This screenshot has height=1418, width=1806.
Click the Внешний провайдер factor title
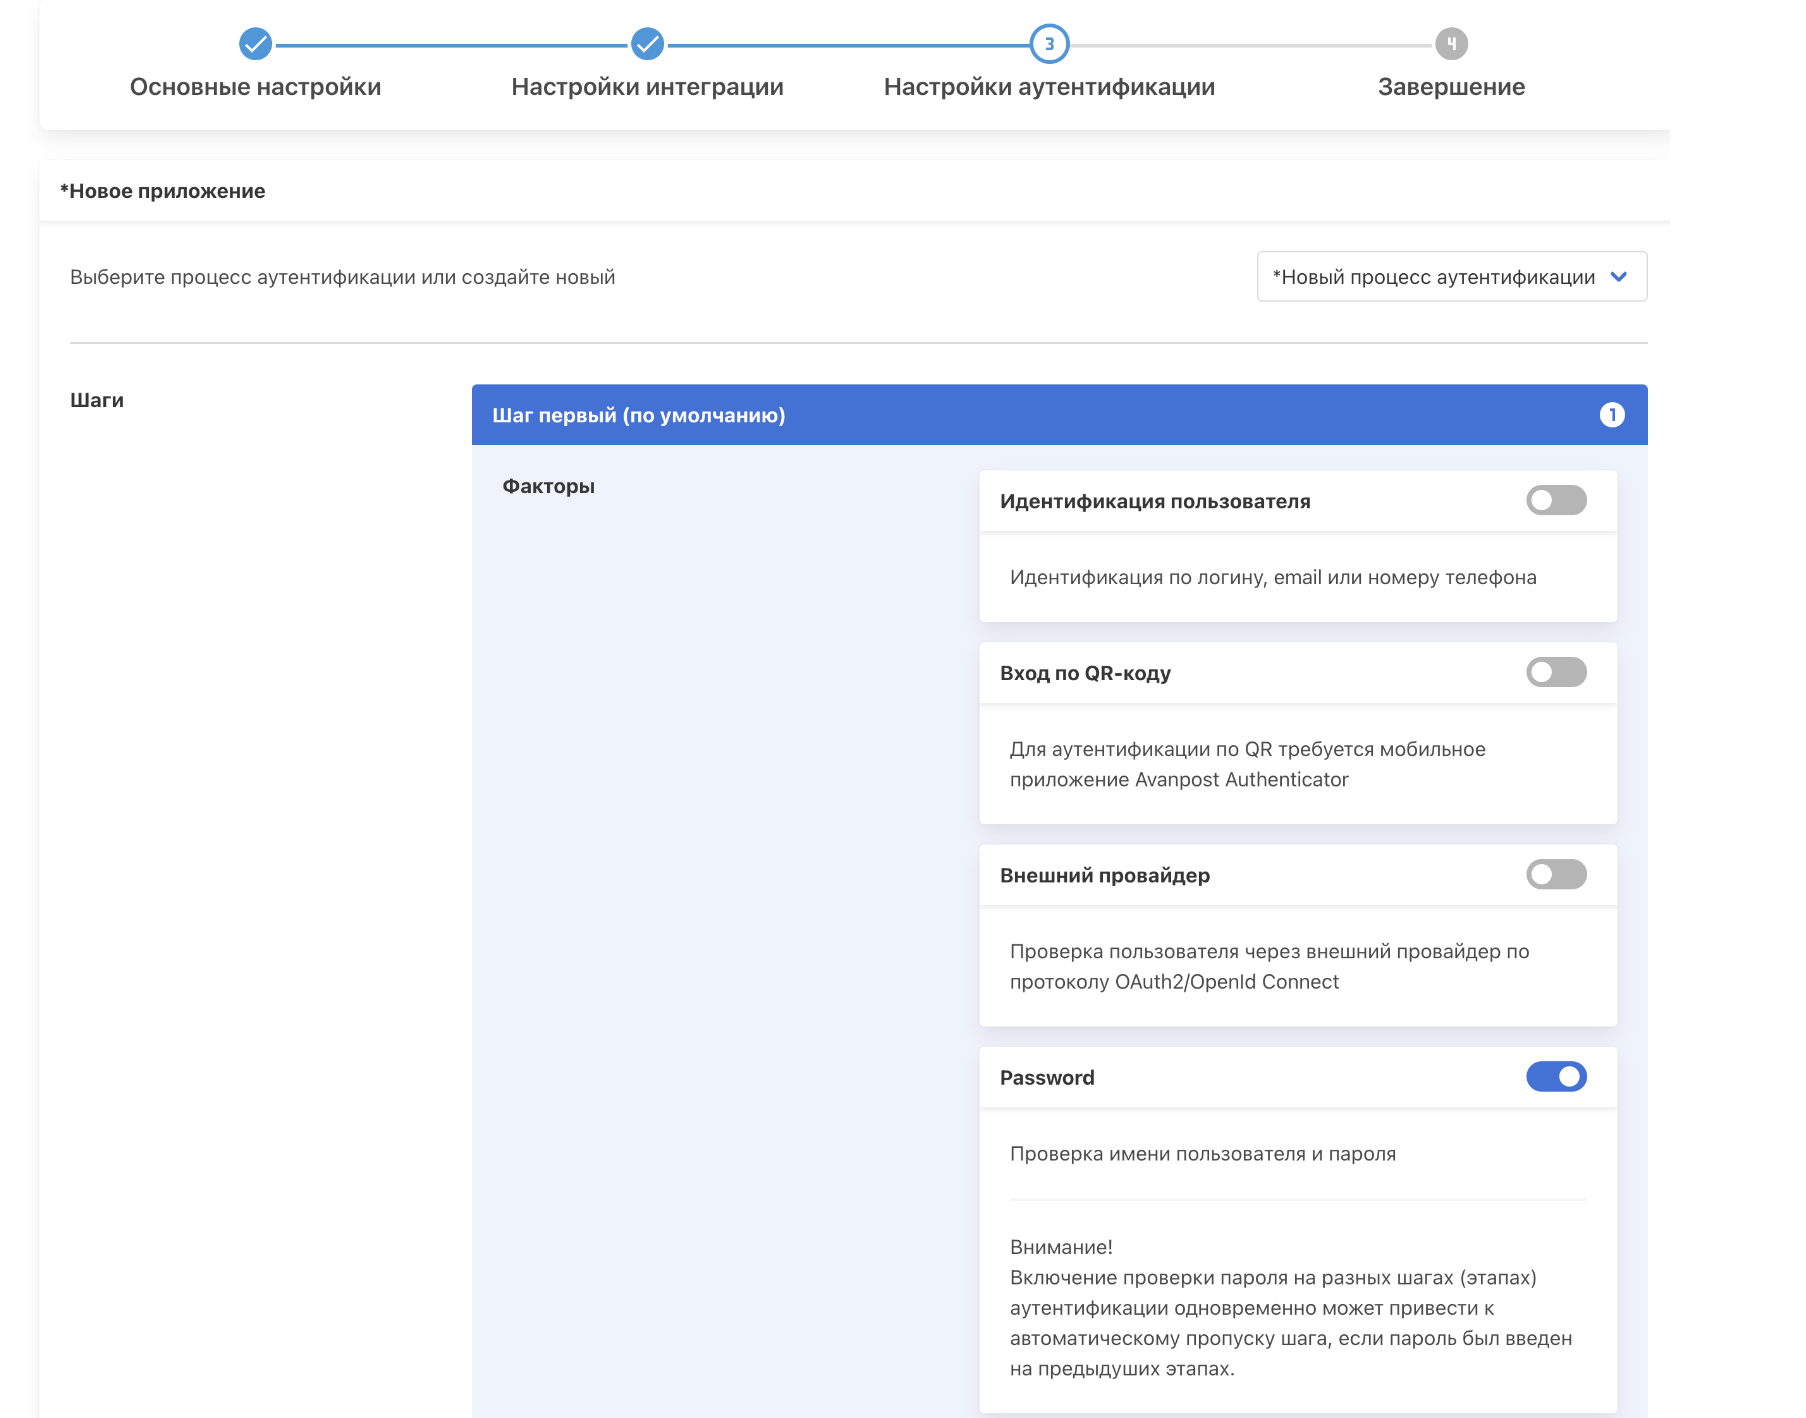1104,876
